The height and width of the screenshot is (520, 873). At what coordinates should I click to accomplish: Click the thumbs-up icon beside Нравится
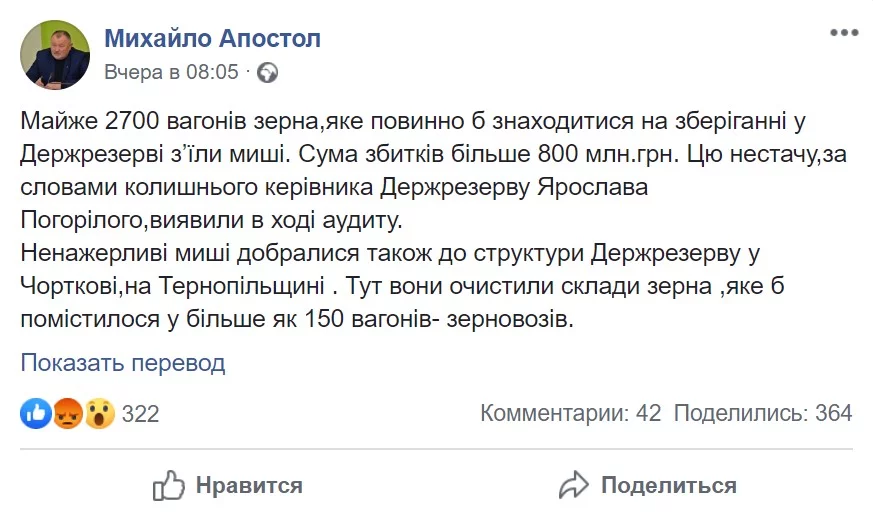pos(169,486)
